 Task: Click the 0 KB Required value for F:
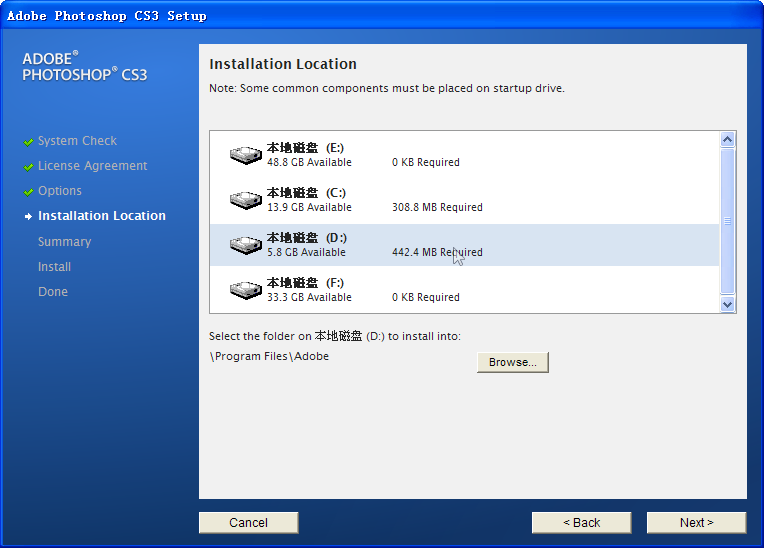(426, 297)
